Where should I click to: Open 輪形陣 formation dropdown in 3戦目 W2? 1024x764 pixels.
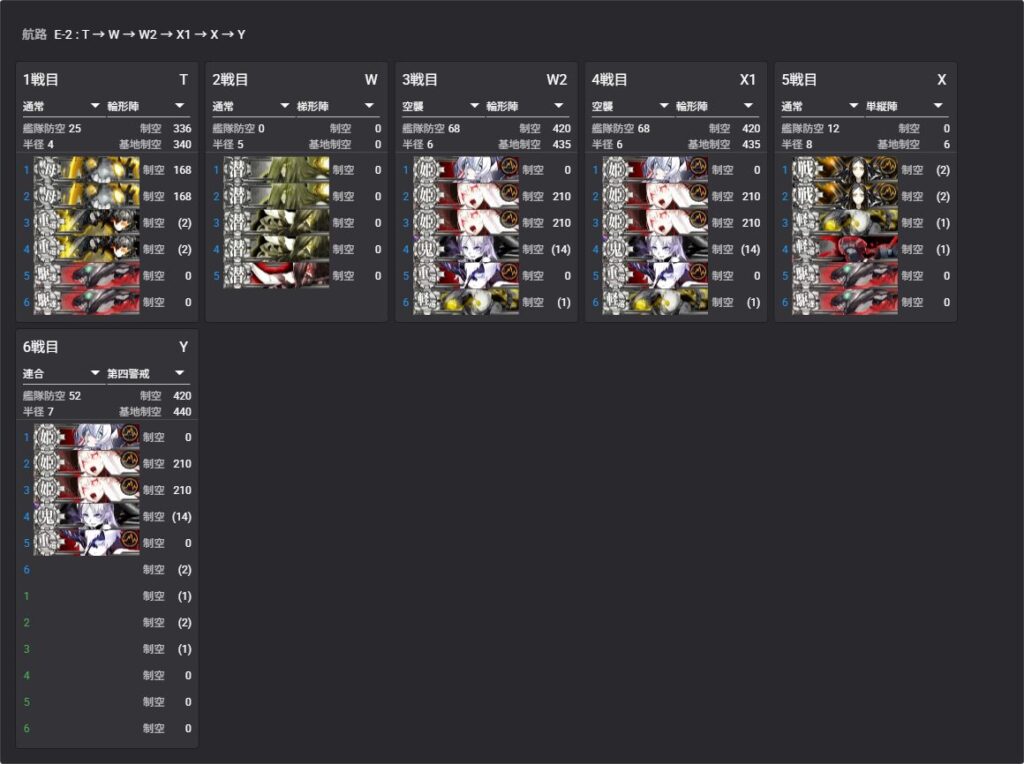527,106
